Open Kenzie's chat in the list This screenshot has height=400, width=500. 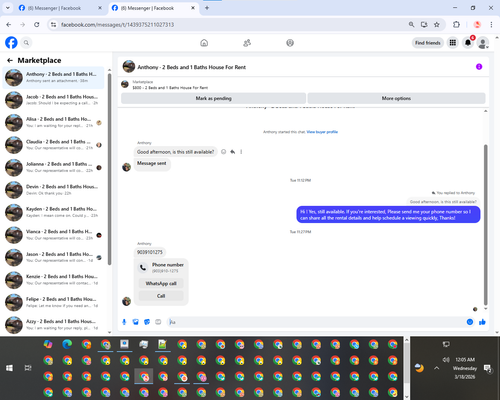coord(53,280)
